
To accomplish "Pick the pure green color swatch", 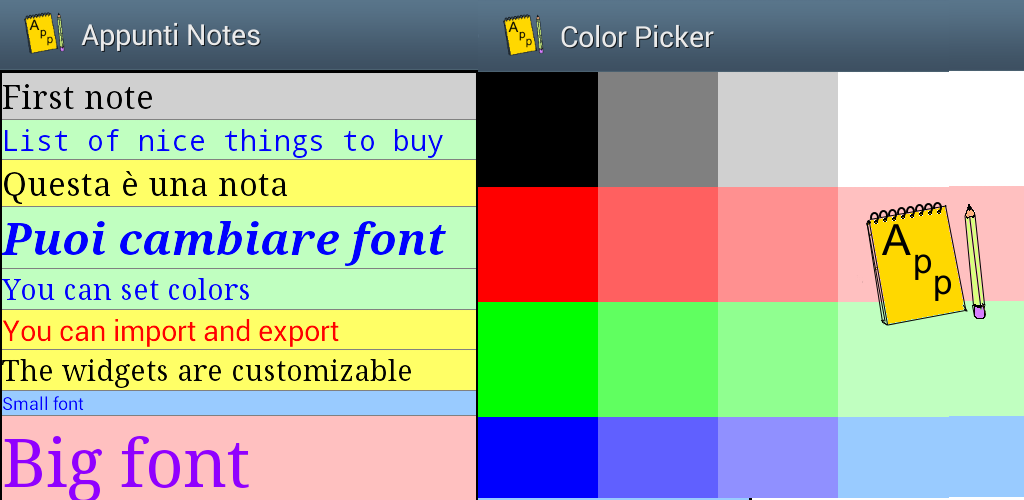I will 538,359.
